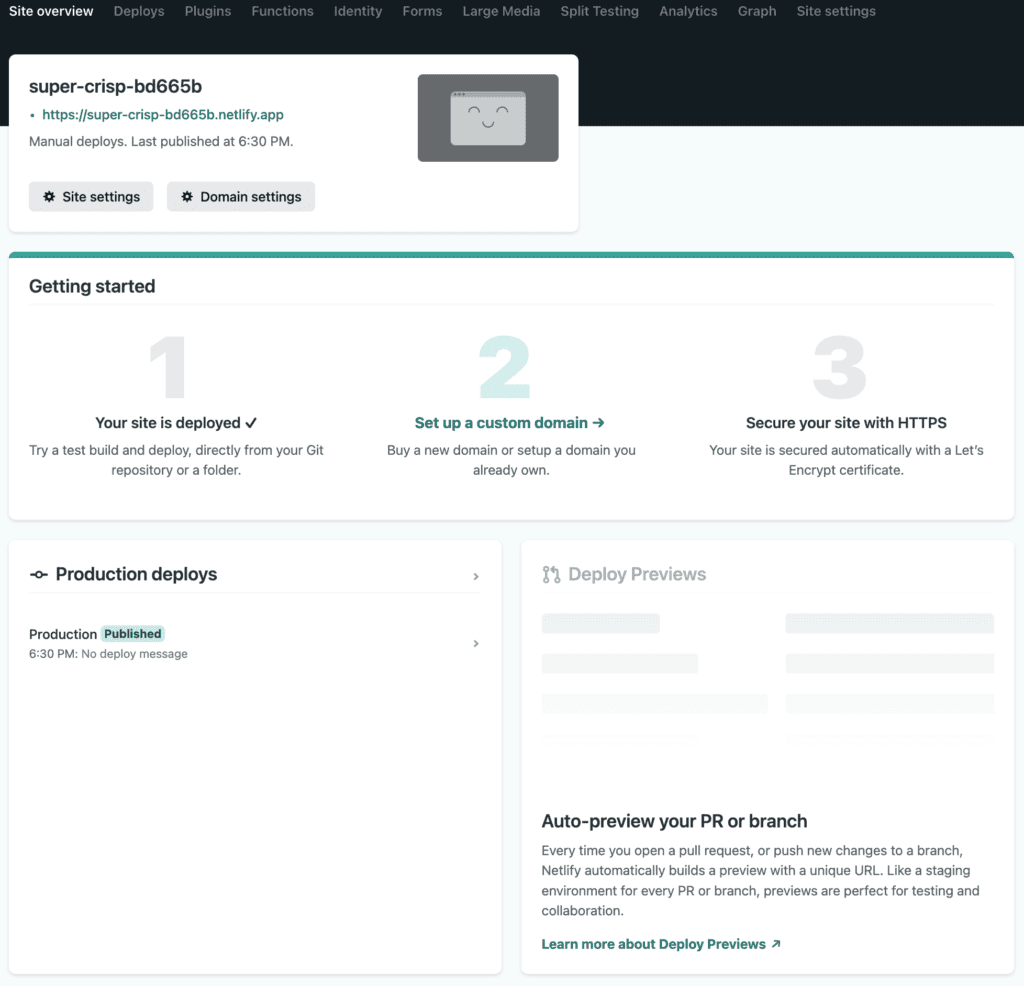This screenshot has height=986, width=1024.
Task: Click the Deploy Previews branch icon
Action: pyautogui.click(x=551, y=575)
